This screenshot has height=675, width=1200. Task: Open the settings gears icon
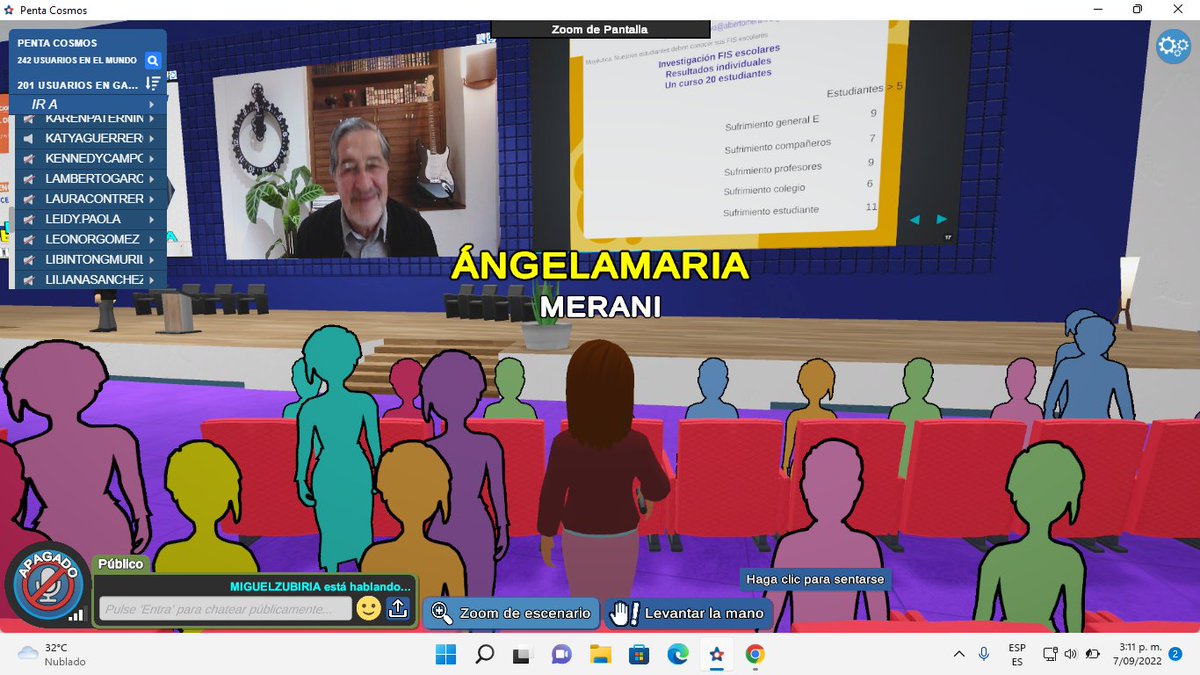click(x=1172, y=47)
